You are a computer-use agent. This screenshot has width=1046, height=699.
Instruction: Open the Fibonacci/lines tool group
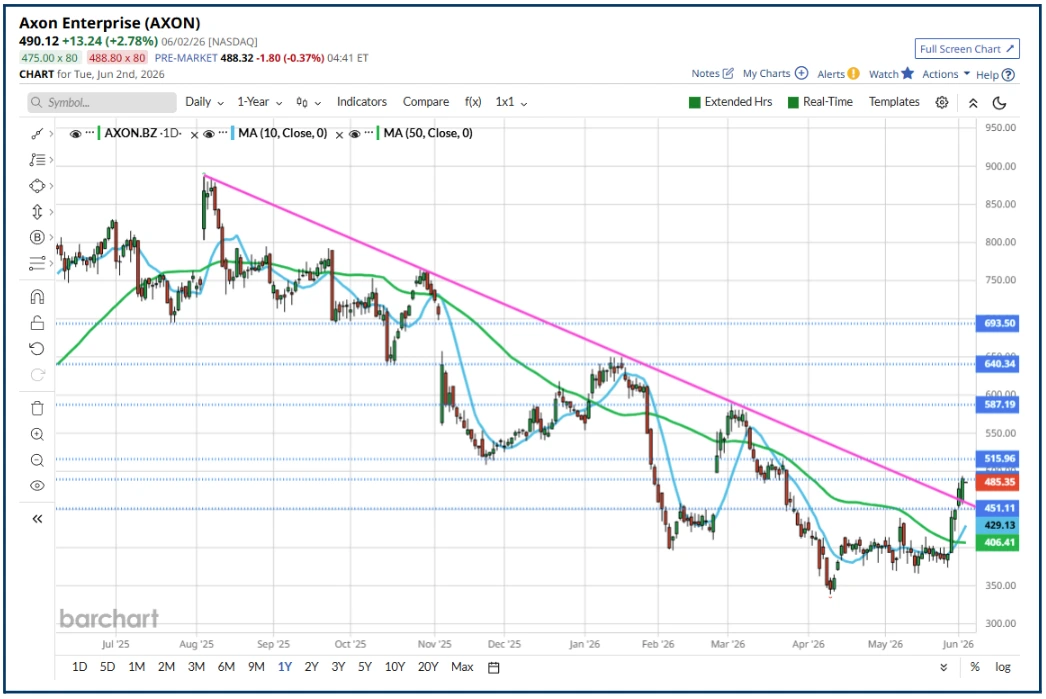pyautogui.click(x=37, y=160)
